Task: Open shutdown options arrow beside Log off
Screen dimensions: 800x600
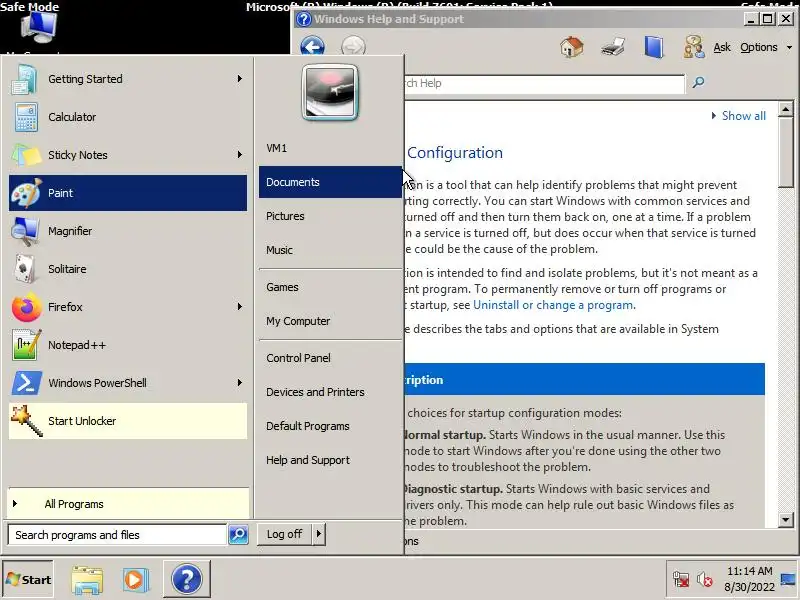Action: (319, 534)
